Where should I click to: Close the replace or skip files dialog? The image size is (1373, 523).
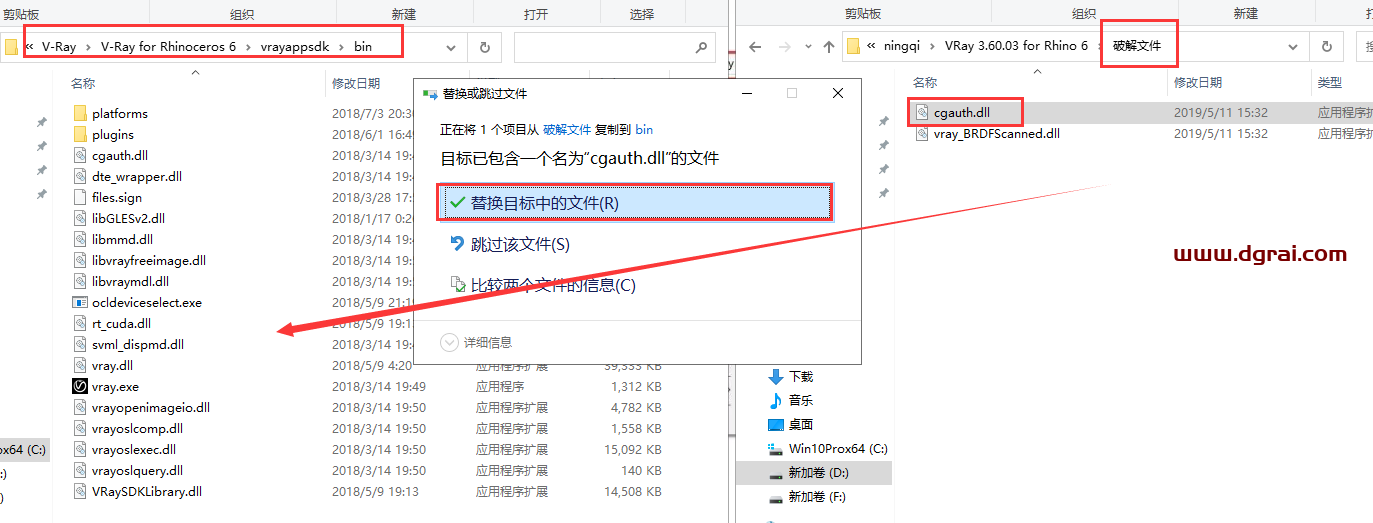click(838, 93)
